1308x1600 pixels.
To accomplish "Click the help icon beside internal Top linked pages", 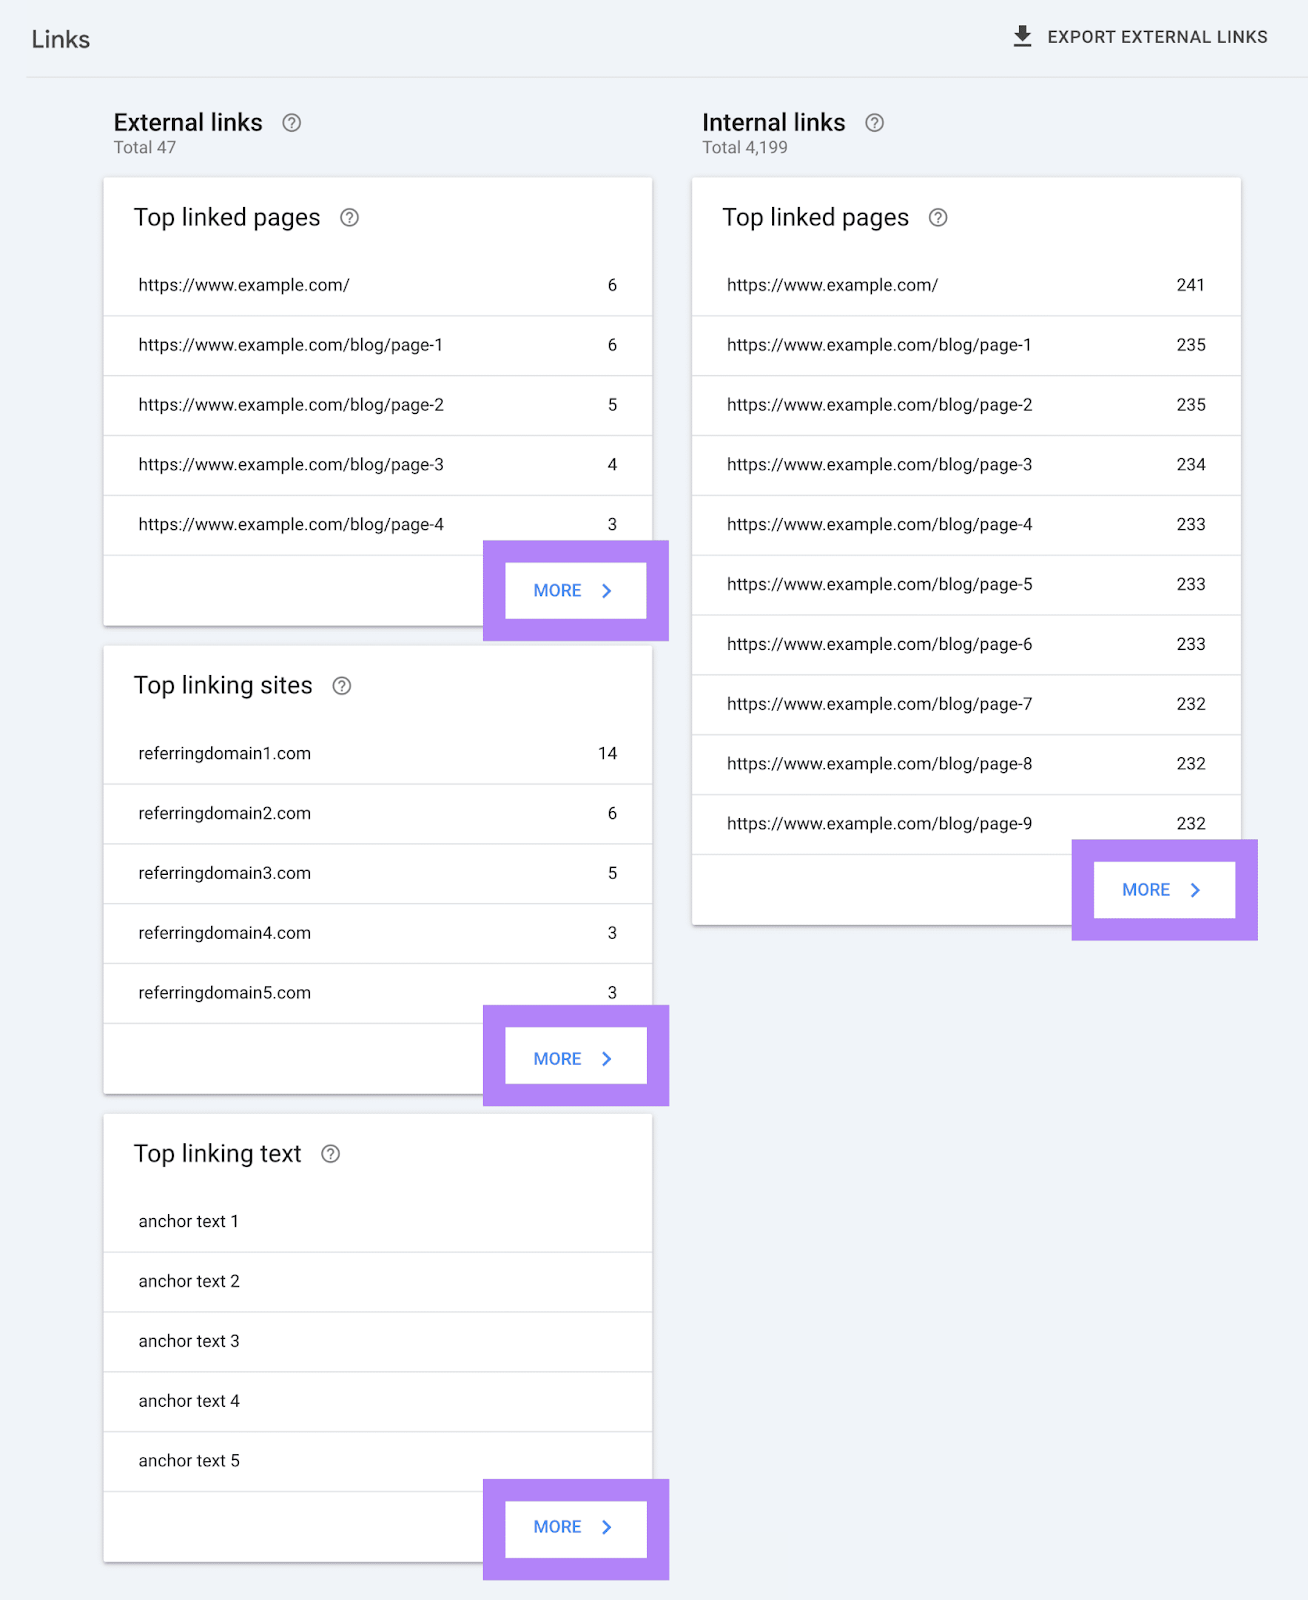I will coord(938,217).
